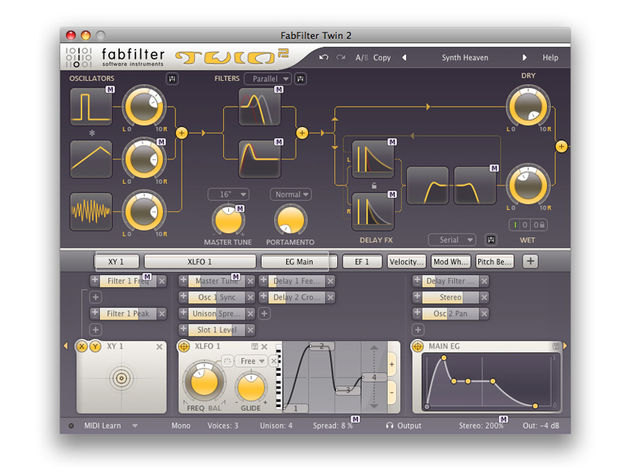This screenshot has height=473, width=630.
Task: Open XLFO 1 Free sync dropdown
Action: pos(251,361)
